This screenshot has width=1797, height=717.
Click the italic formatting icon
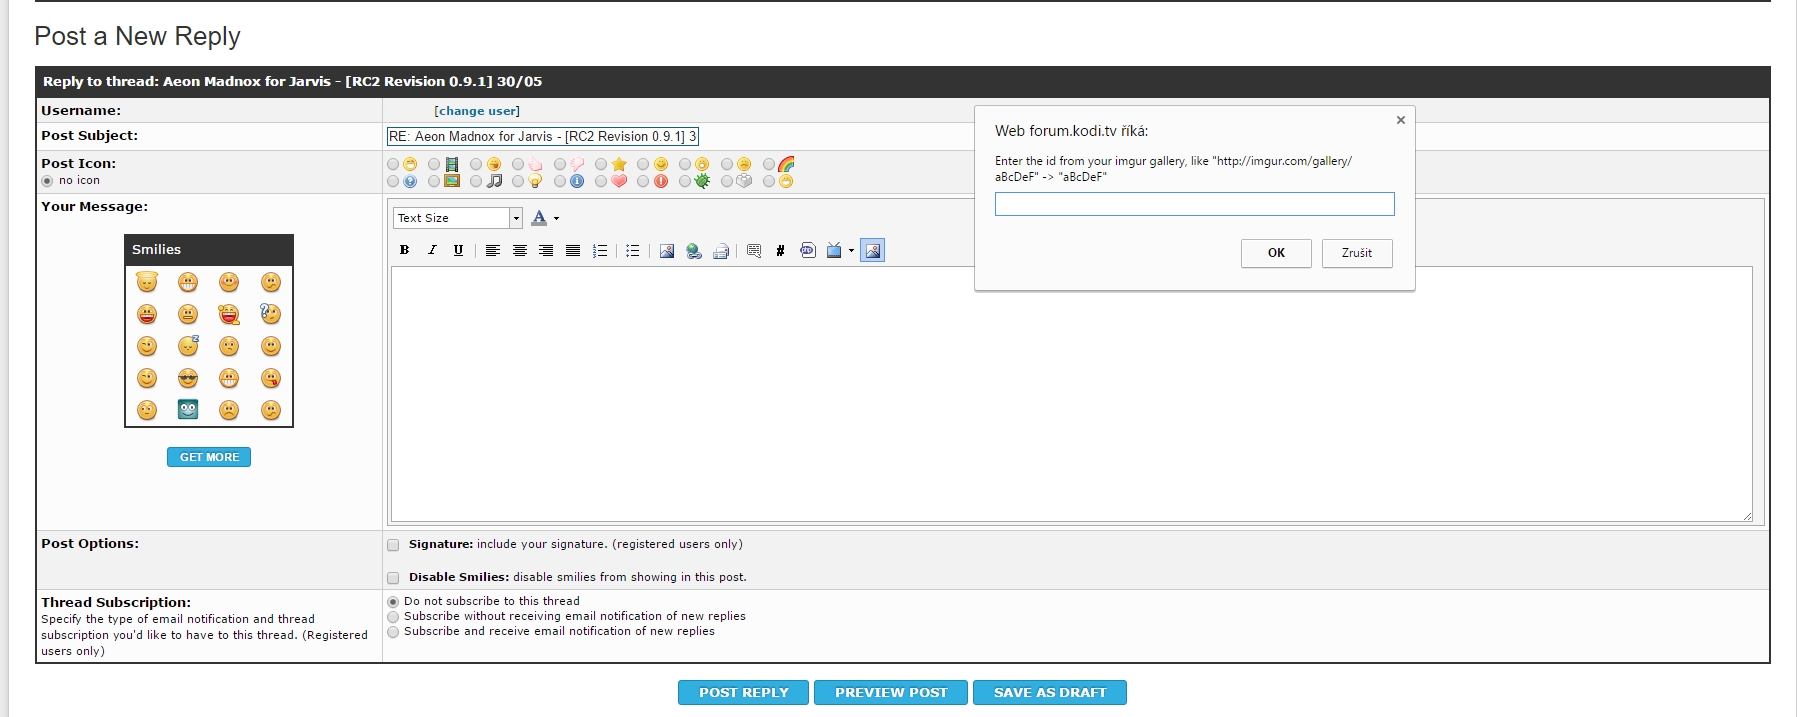(x=431, y=251)
